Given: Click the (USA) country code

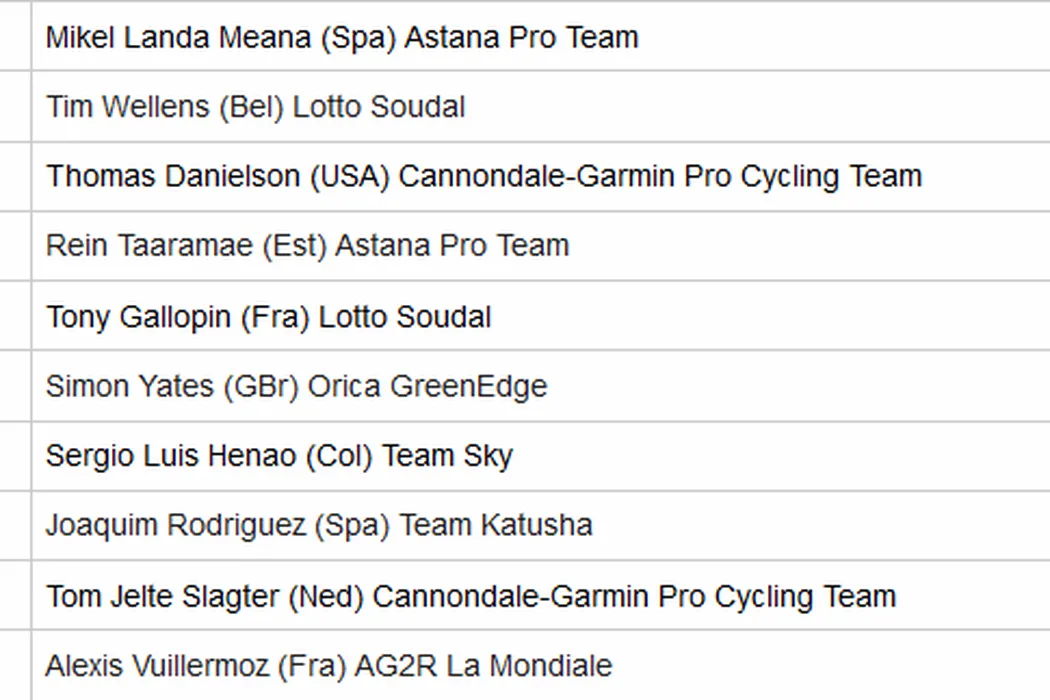Looking at the screenshot, I should (x=349, y=177).
